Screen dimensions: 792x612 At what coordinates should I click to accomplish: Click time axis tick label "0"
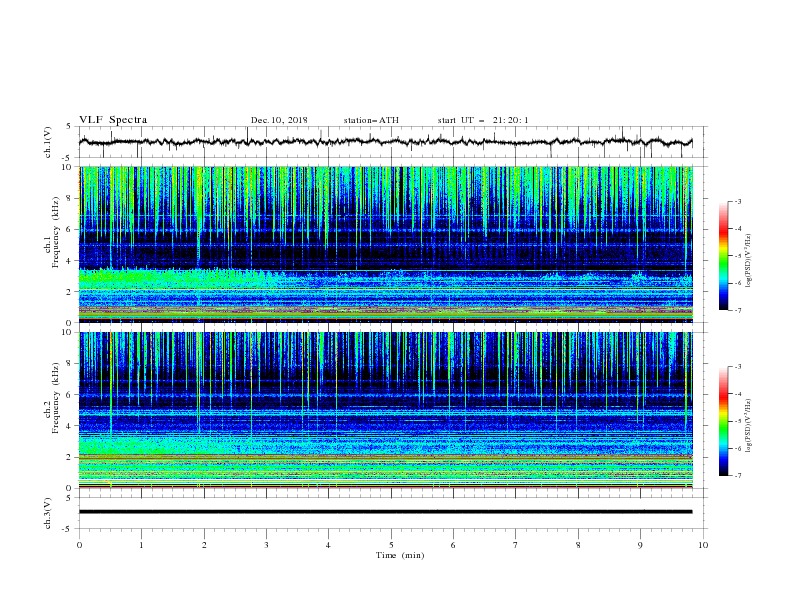(x=79, y=545)
